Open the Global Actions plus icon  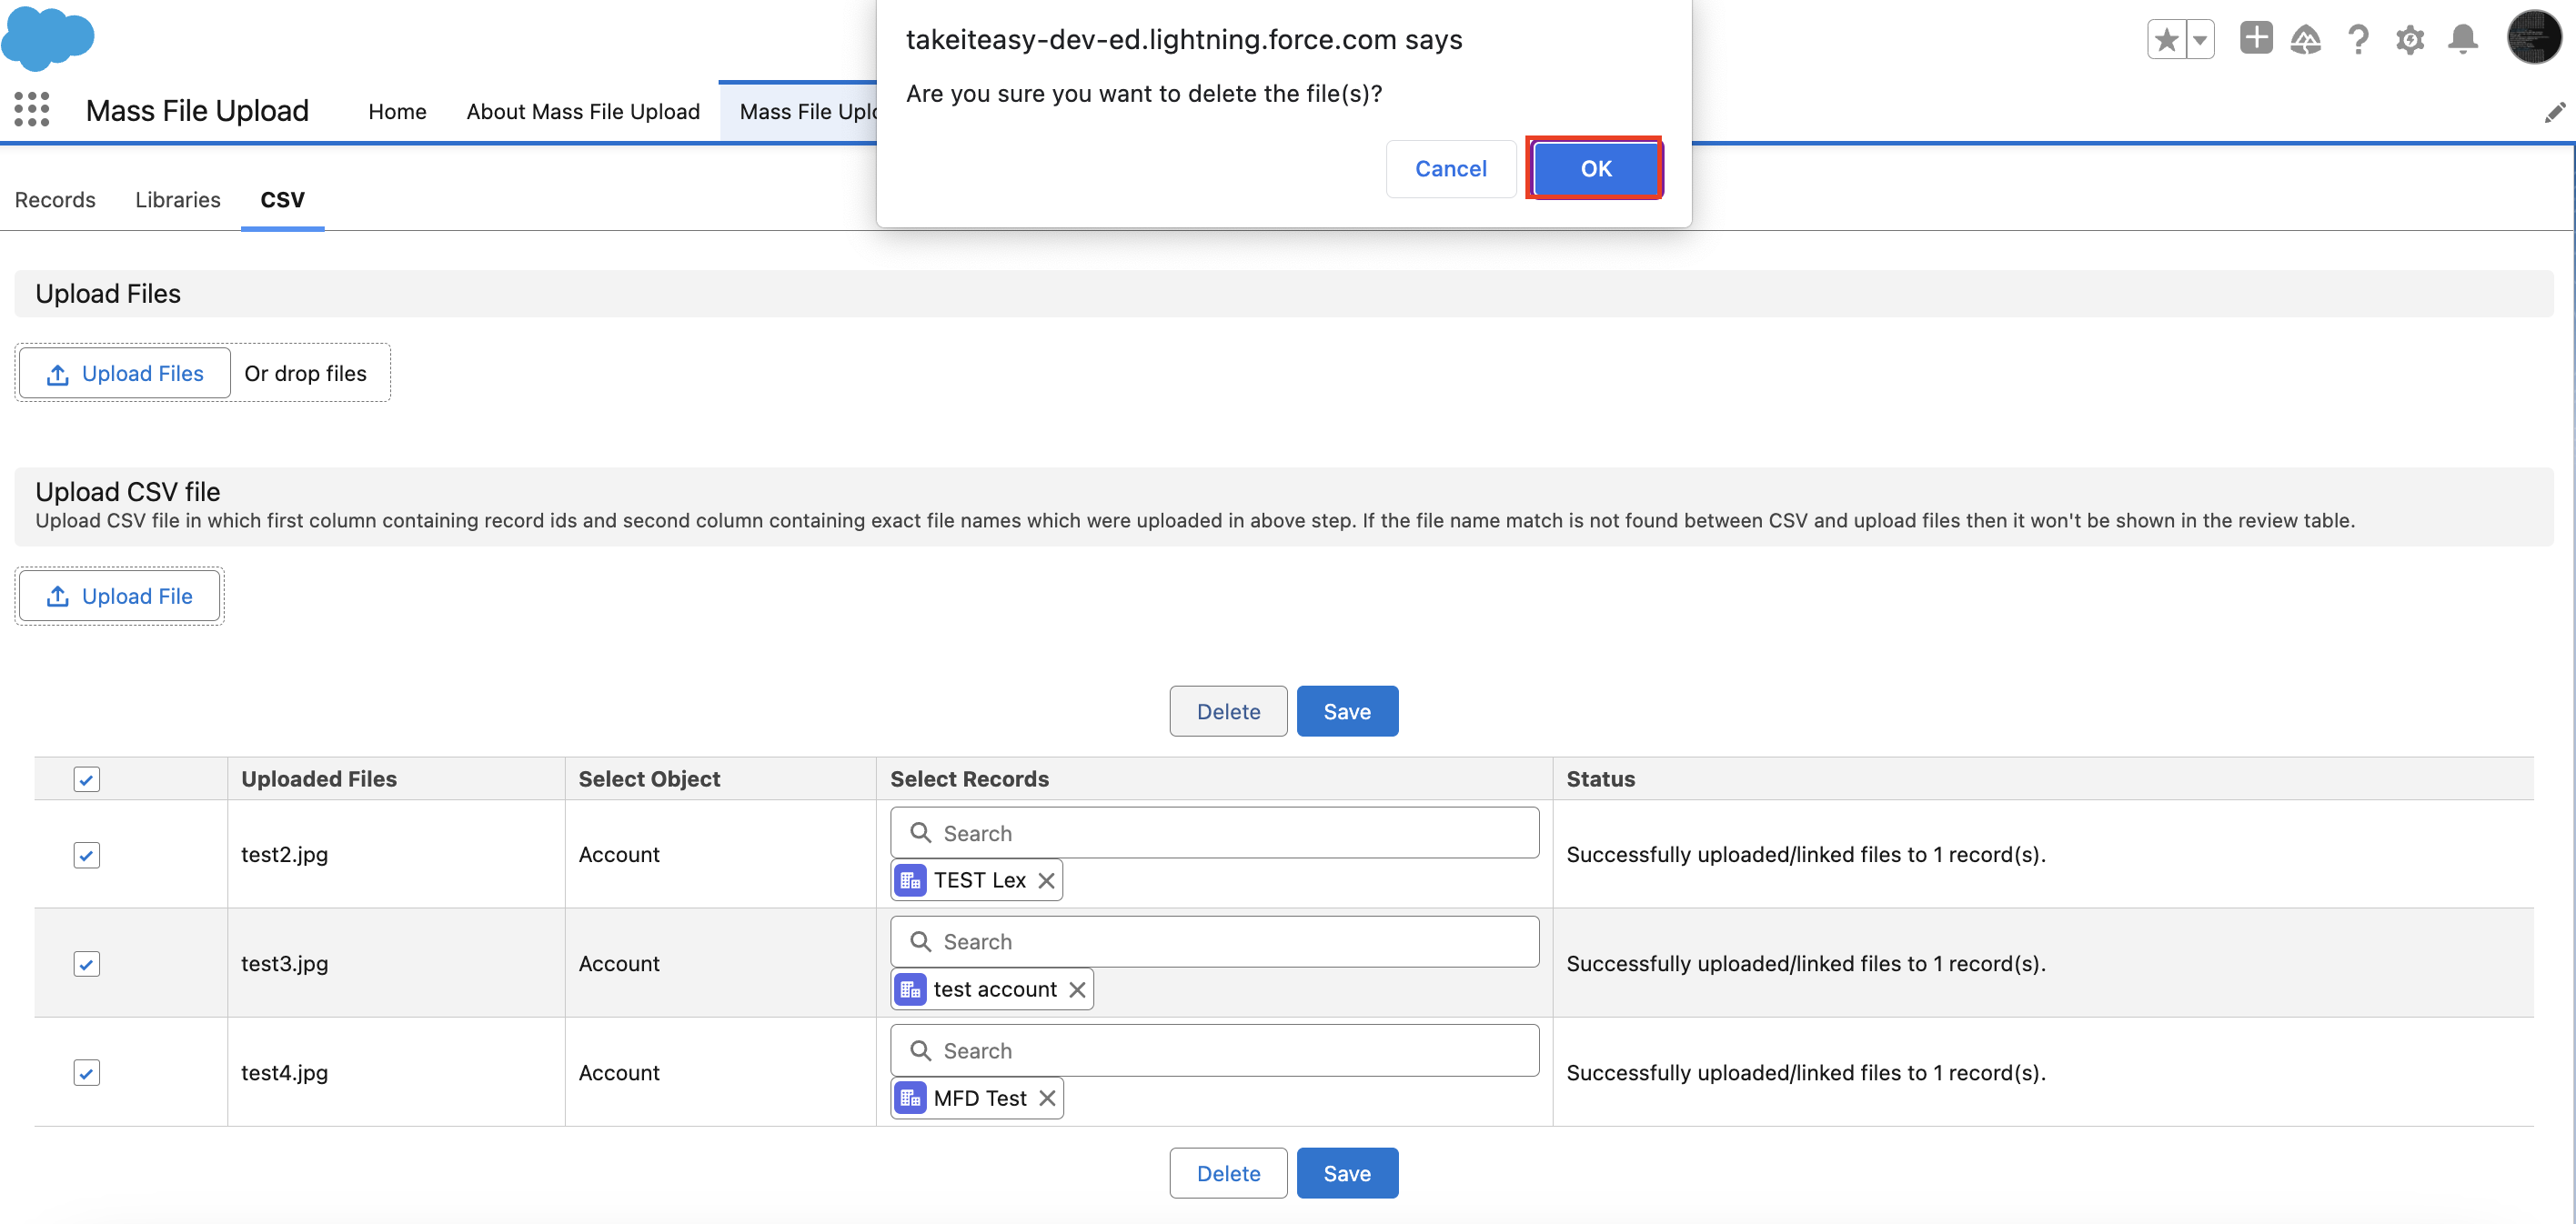(2256, 39)
